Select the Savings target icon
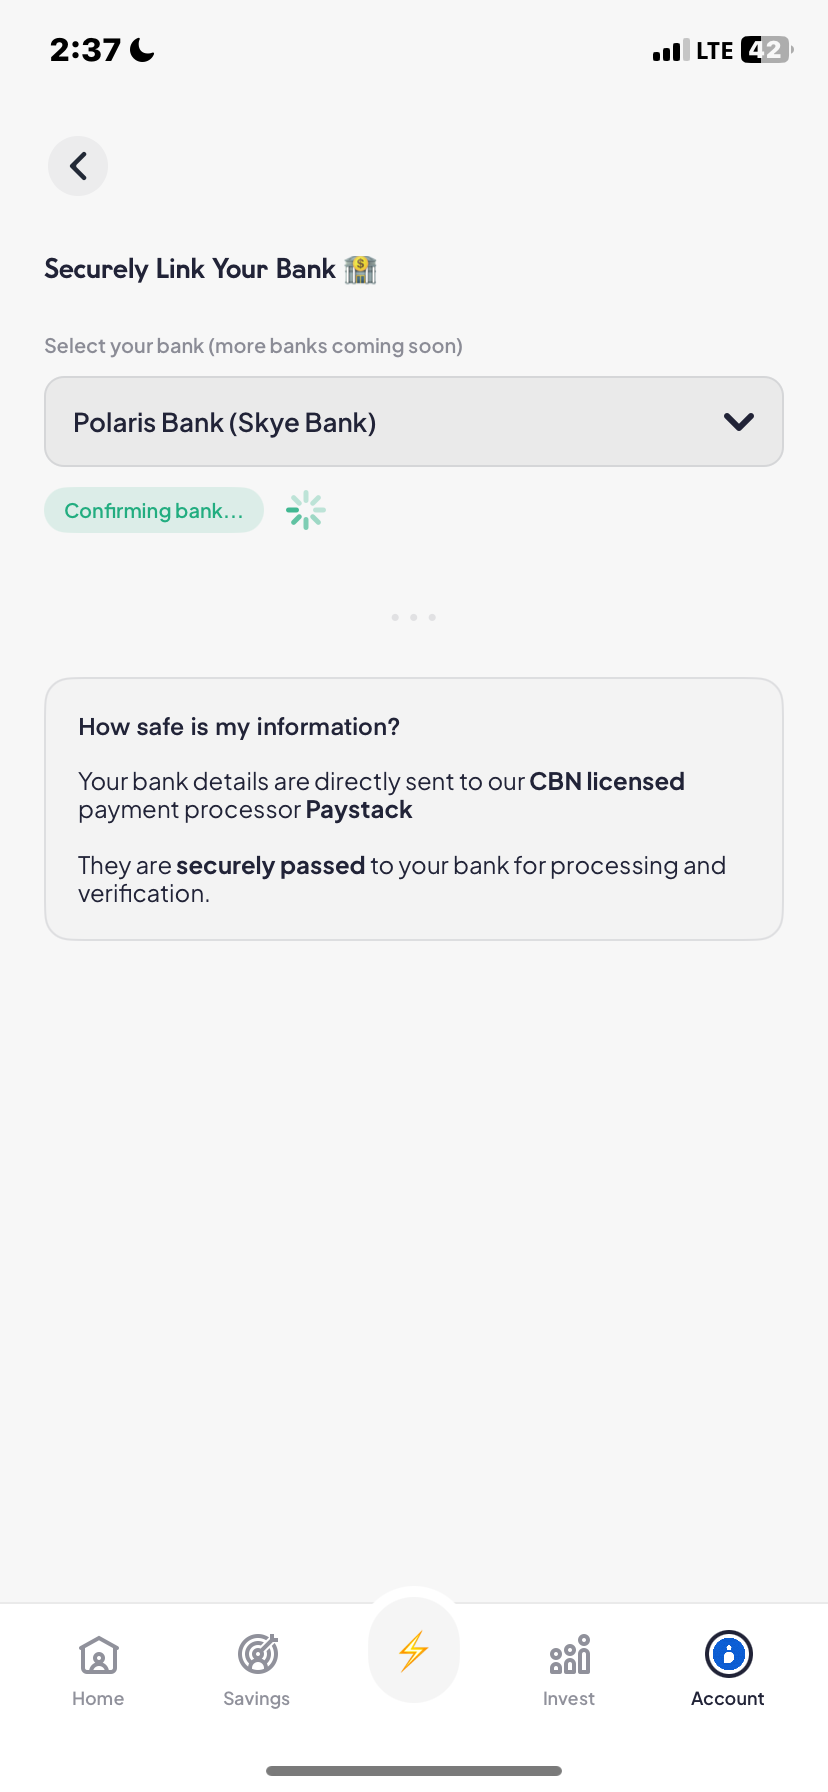The width and height of the screenshot is (828, 1792). pos(257,1655)
